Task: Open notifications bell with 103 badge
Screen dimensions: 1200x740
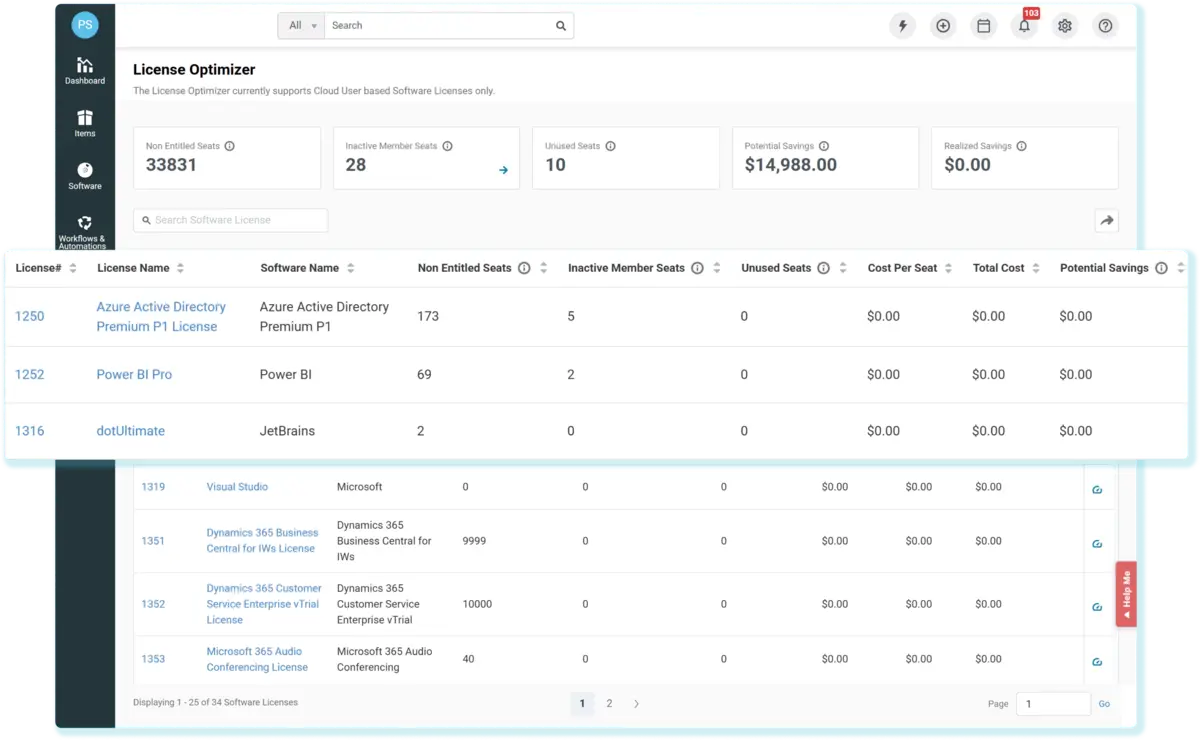Action: 1024,26
